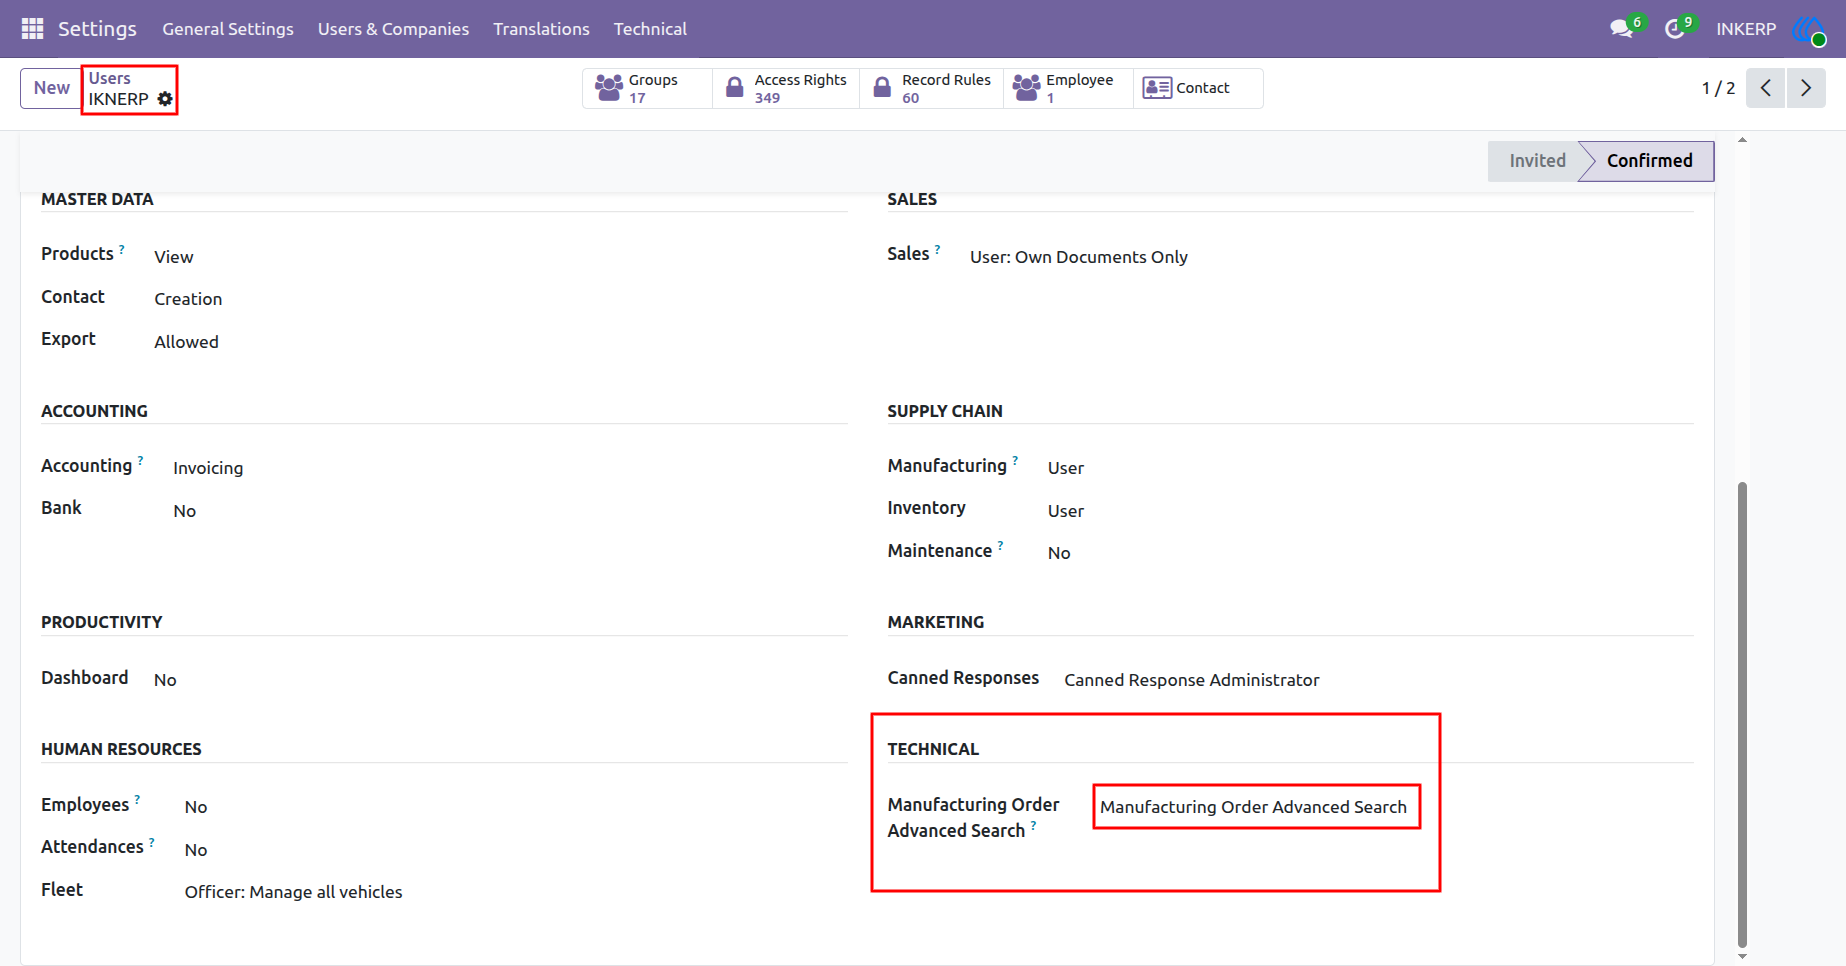Screen dimensions: 1846x966
Task: Open the Technical menu
Action: point(650,29)
